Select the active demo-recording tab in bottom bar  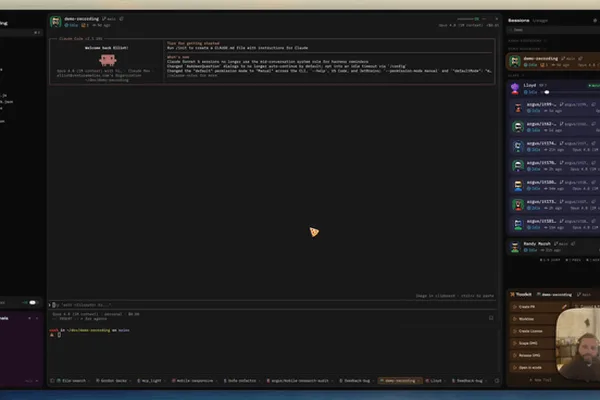click(398, 381)
